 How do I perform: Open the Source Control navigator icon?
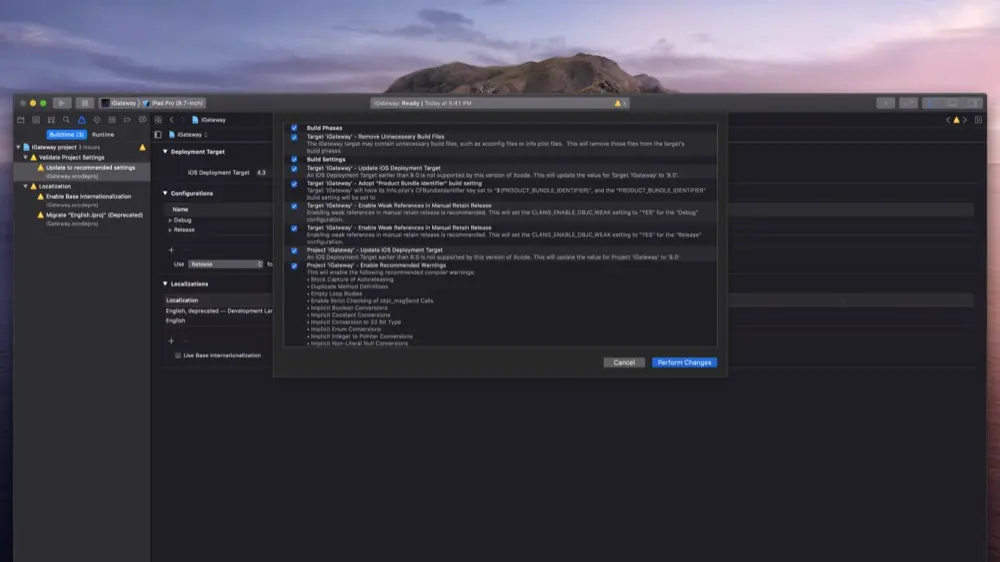36,120
